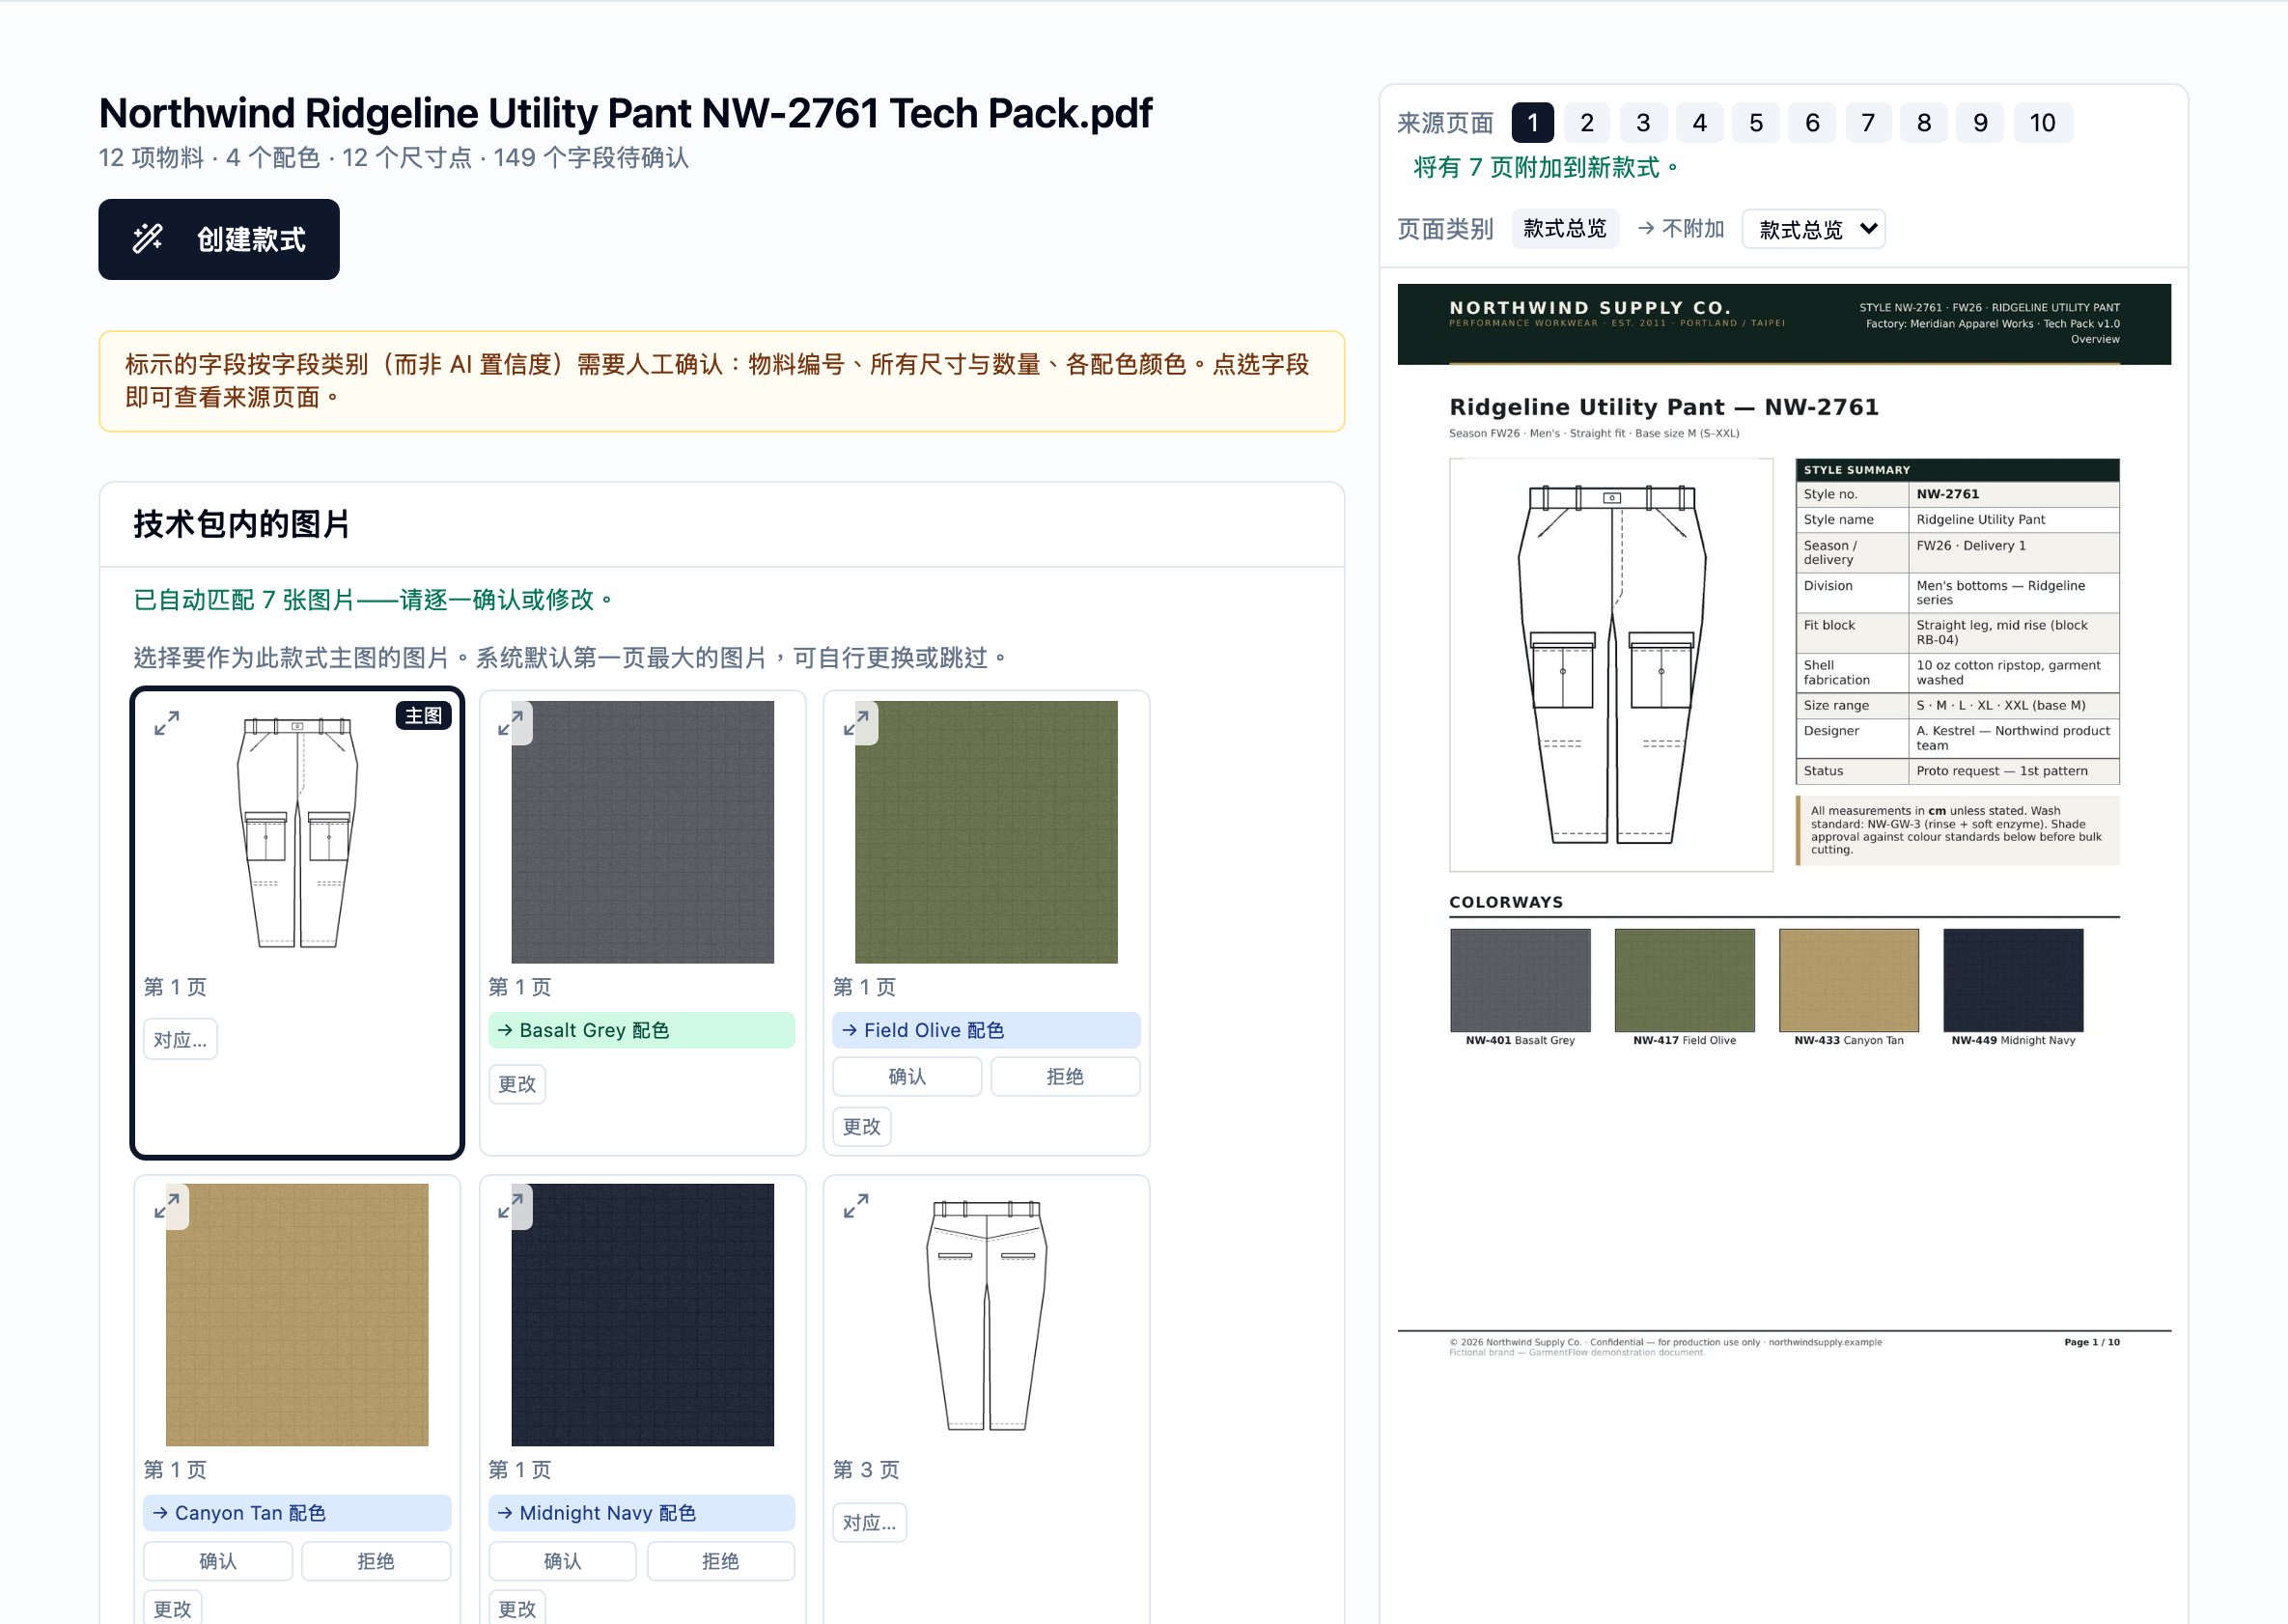Confirm the Midnight Navy colorway match
Viewport: 2288px width, 1624px height.
point(562,1561)
